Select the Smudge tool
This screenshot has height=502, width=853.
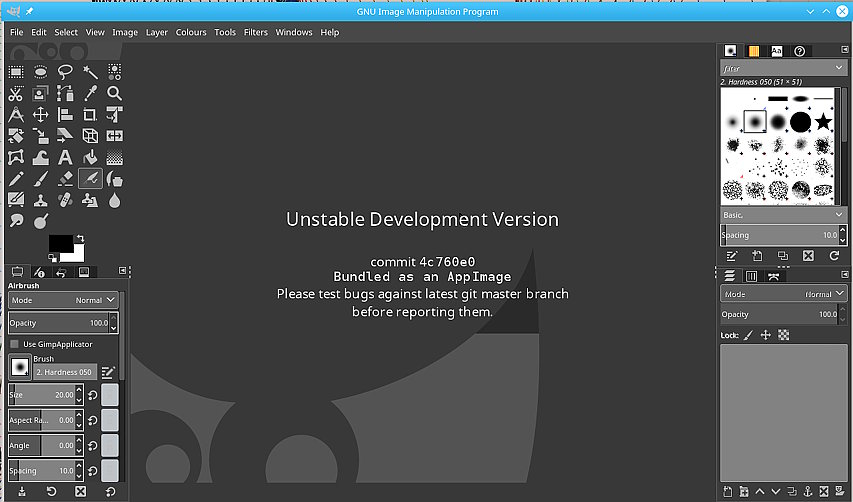tap(16, 221)
